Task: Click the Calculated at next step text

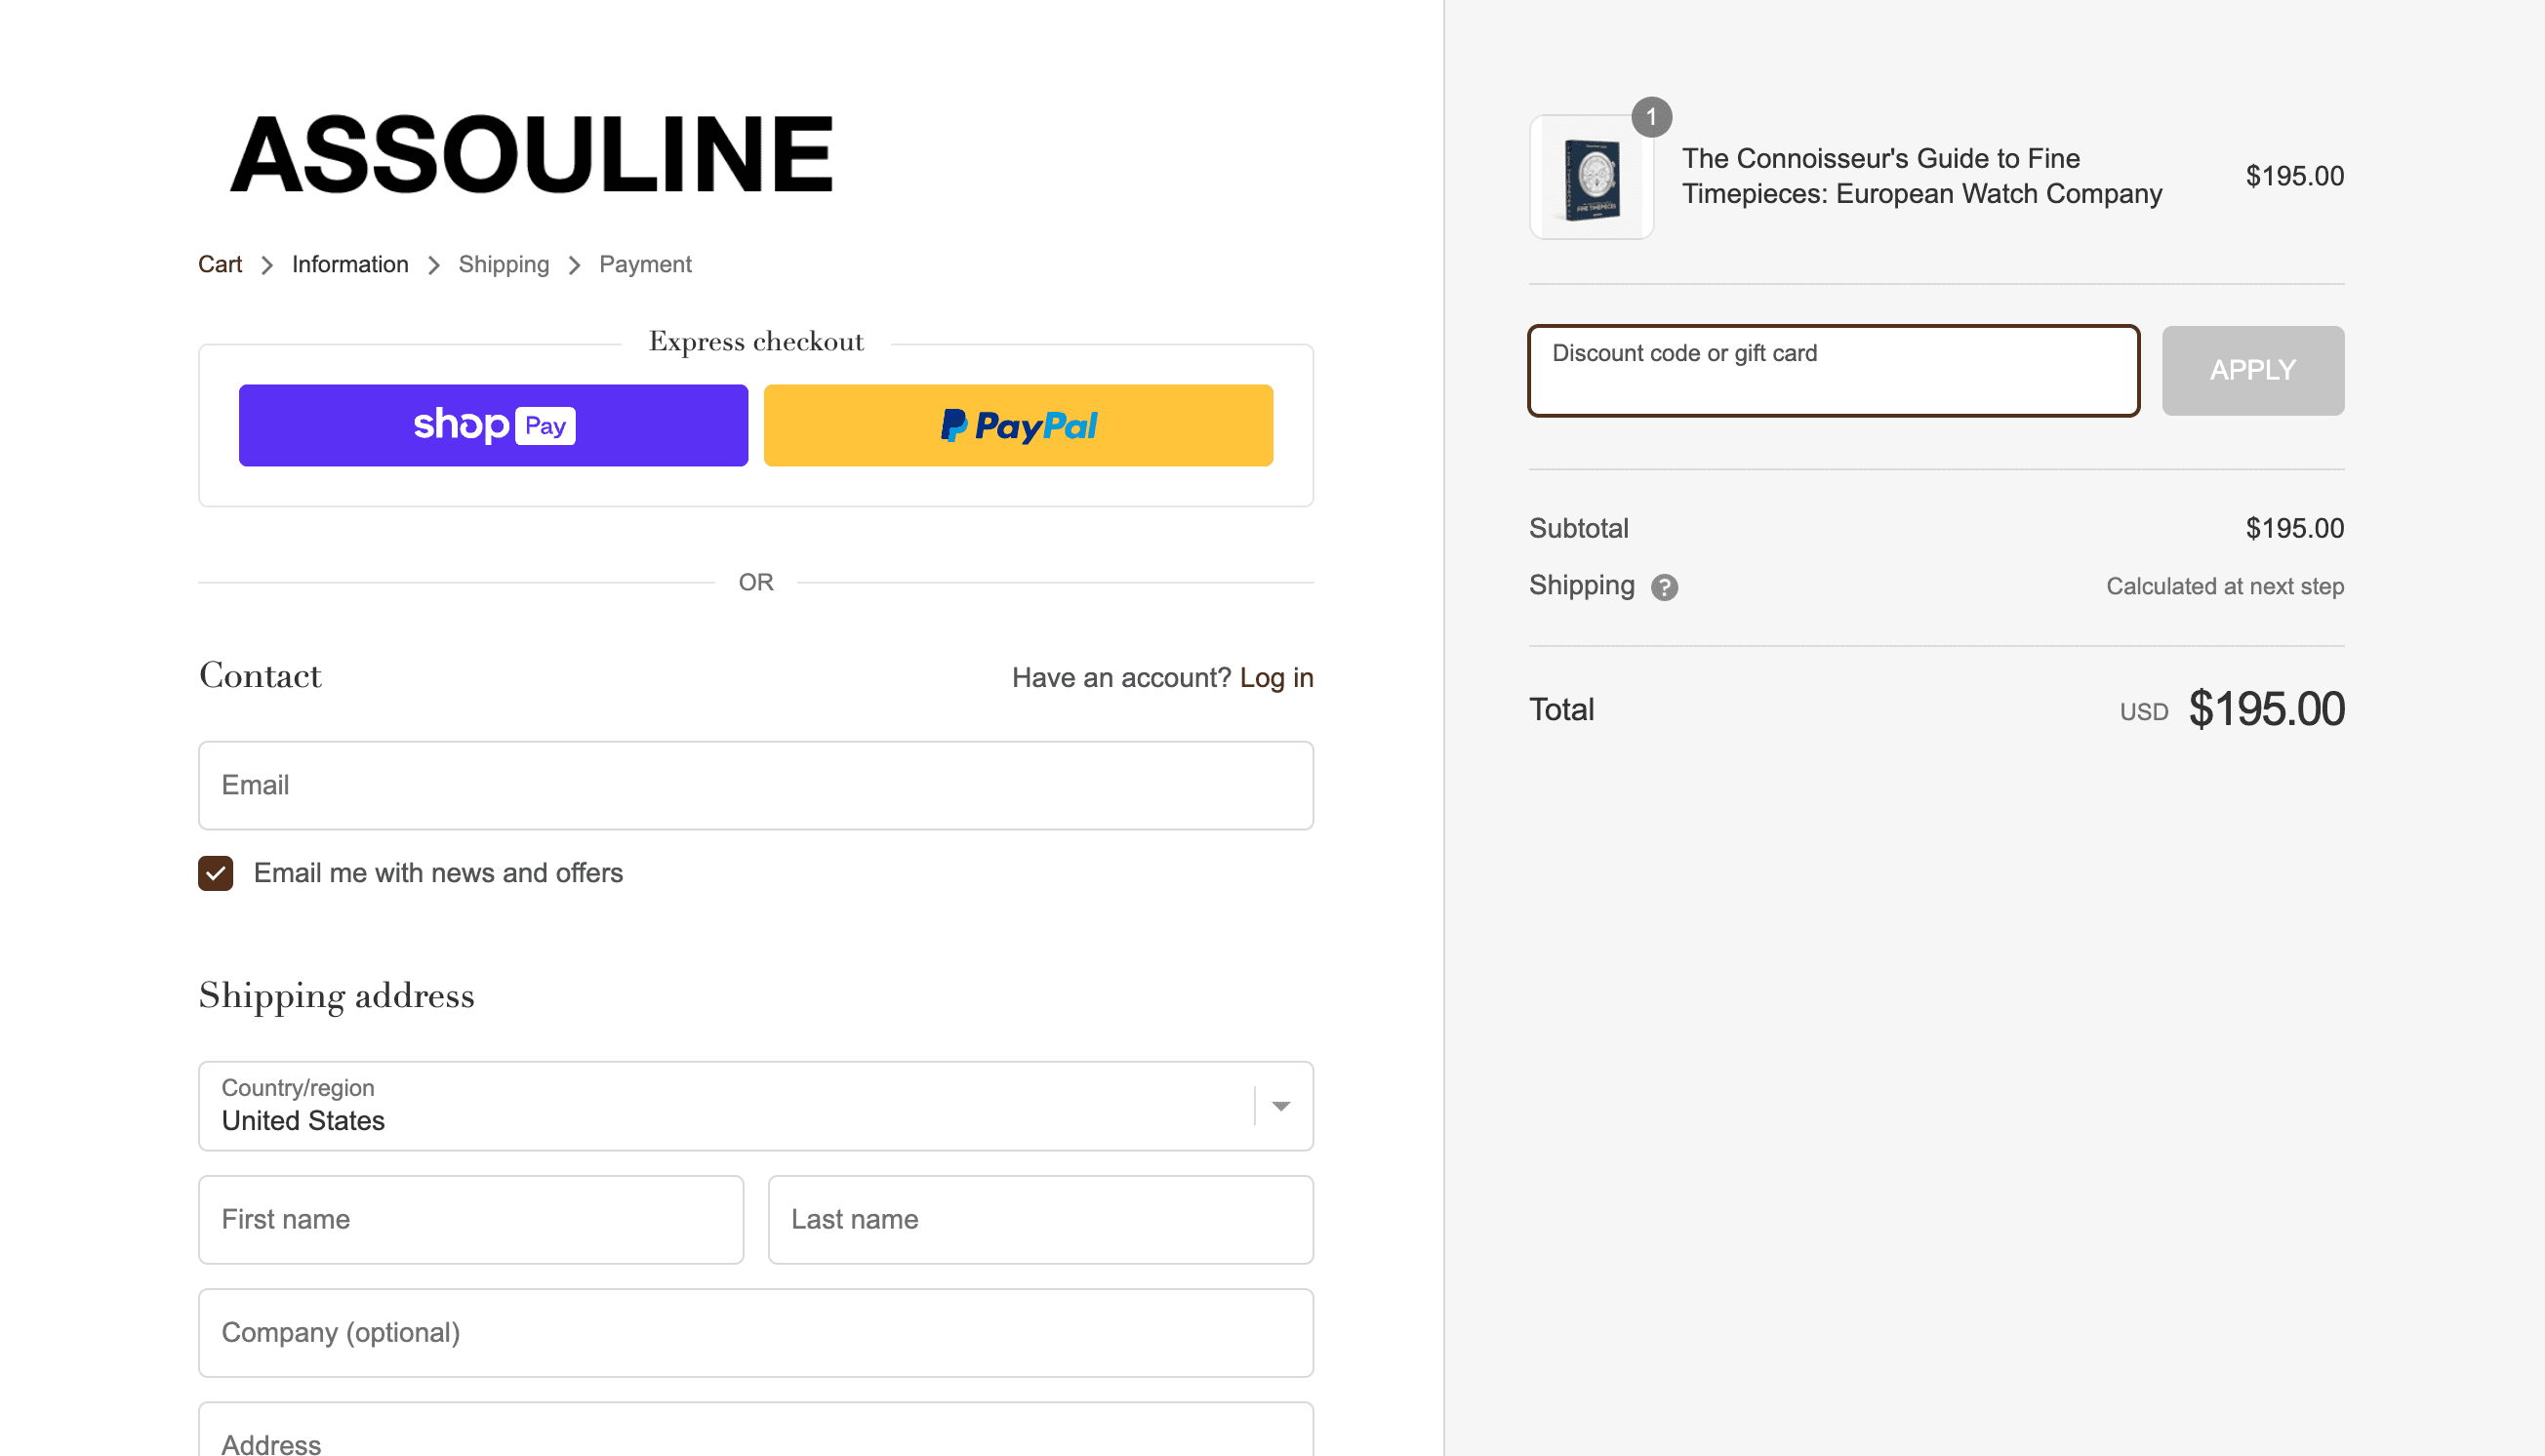Action: coord(2225,586)
